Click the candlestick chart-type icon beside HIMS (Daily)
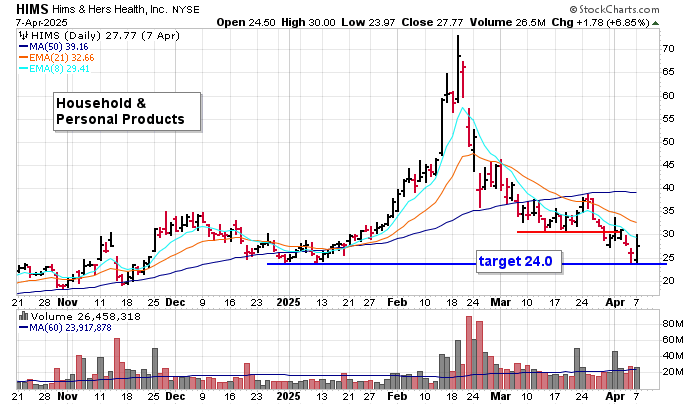 pos(23,36)
